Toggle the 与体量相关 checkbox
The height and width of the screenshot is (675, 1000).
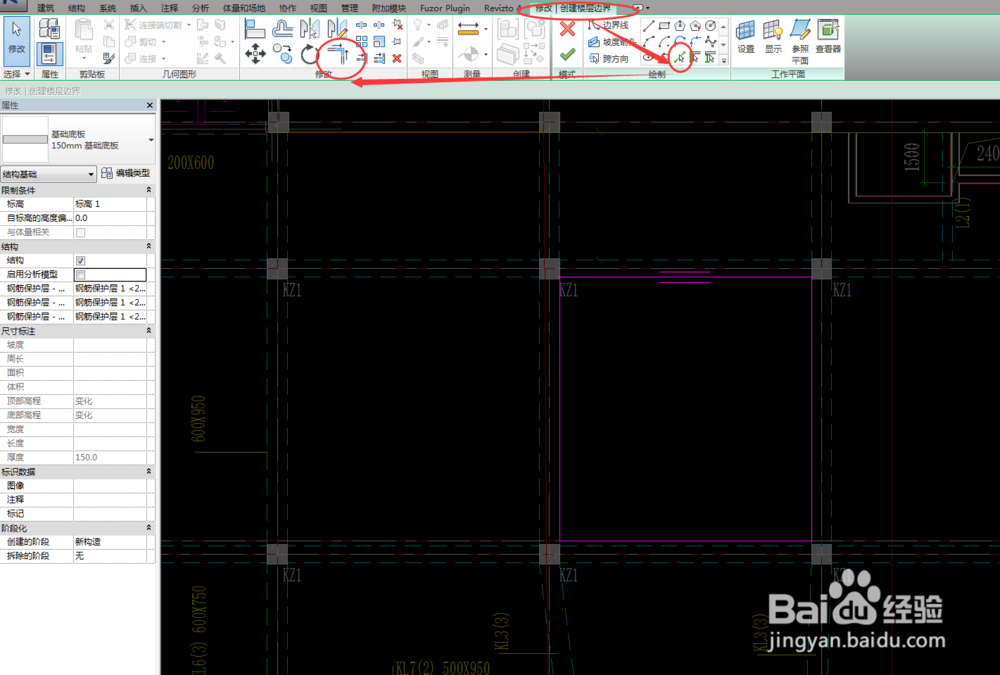click(80, 232)
